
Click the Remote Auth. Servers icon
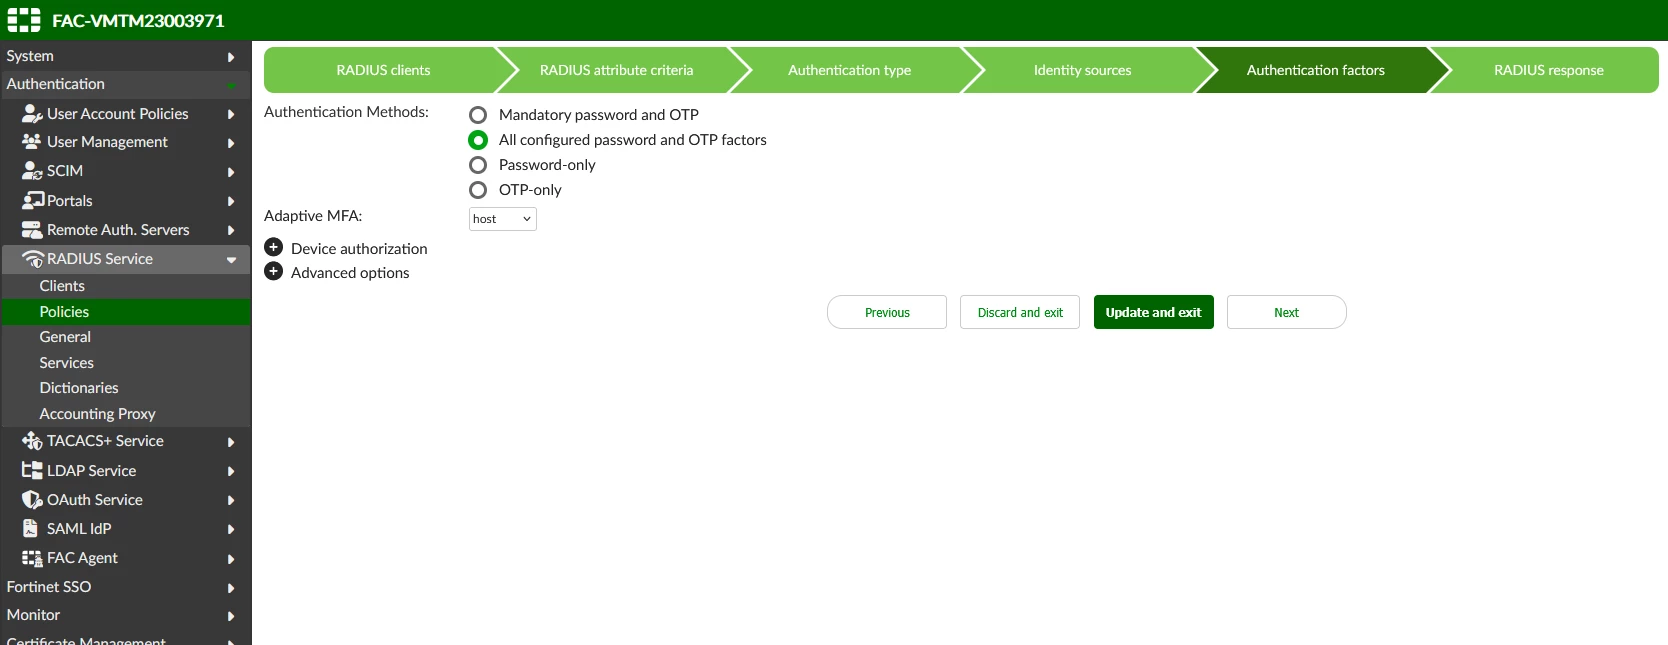pyautogui.click(x=32, y=230)
